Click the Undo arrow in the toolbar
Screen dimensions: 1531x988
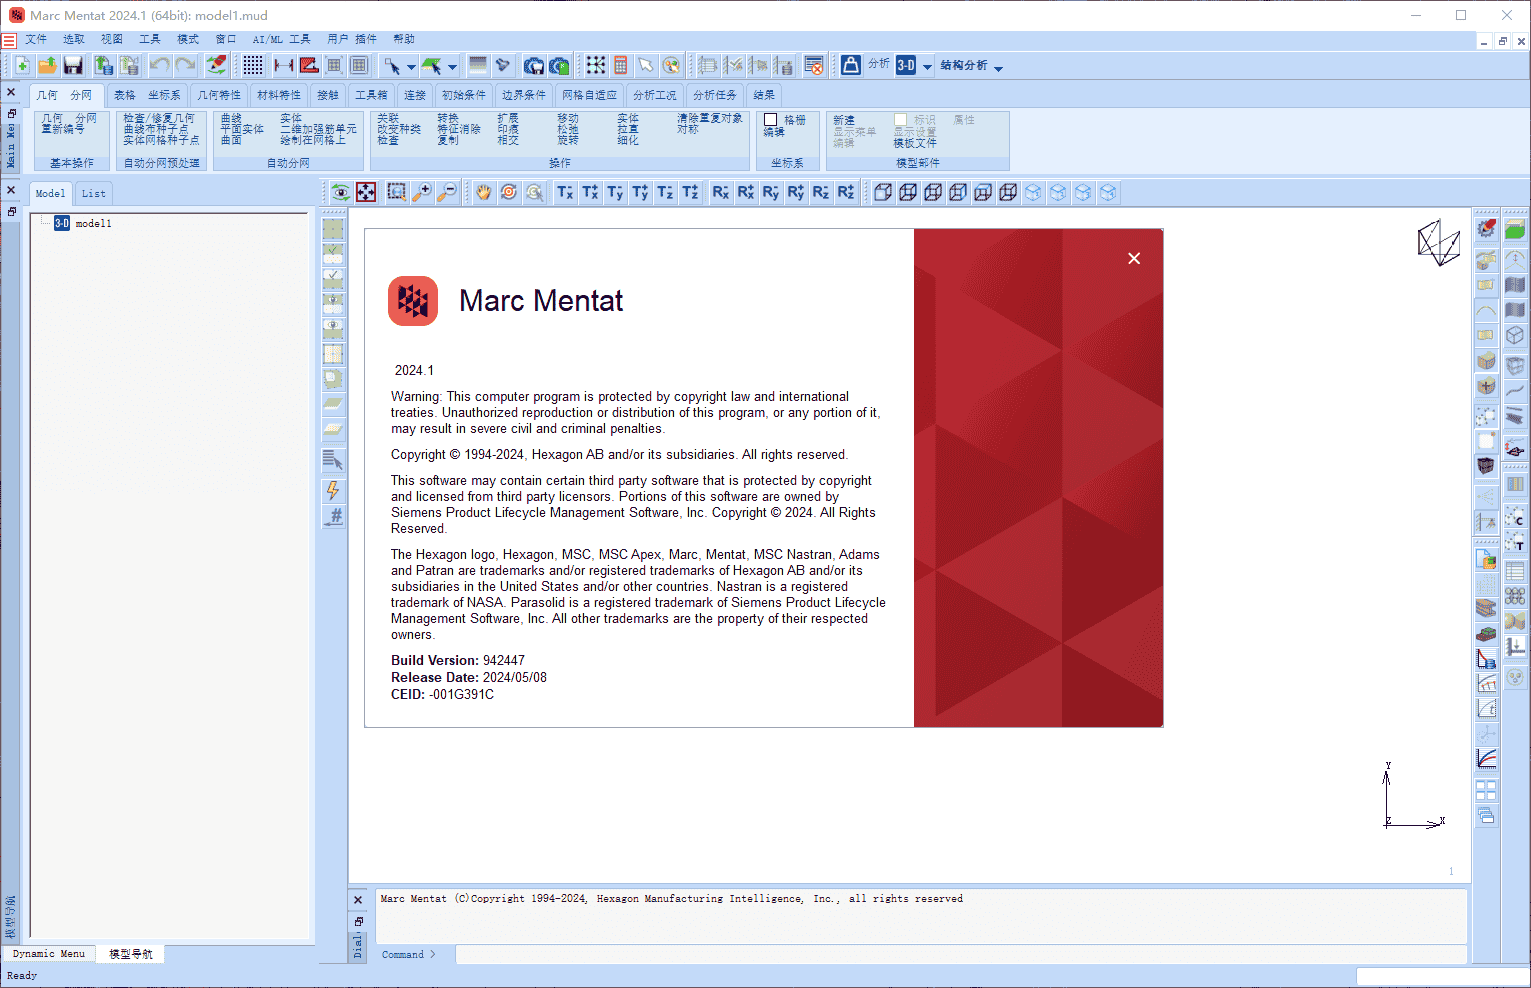(x=159, y=66)
